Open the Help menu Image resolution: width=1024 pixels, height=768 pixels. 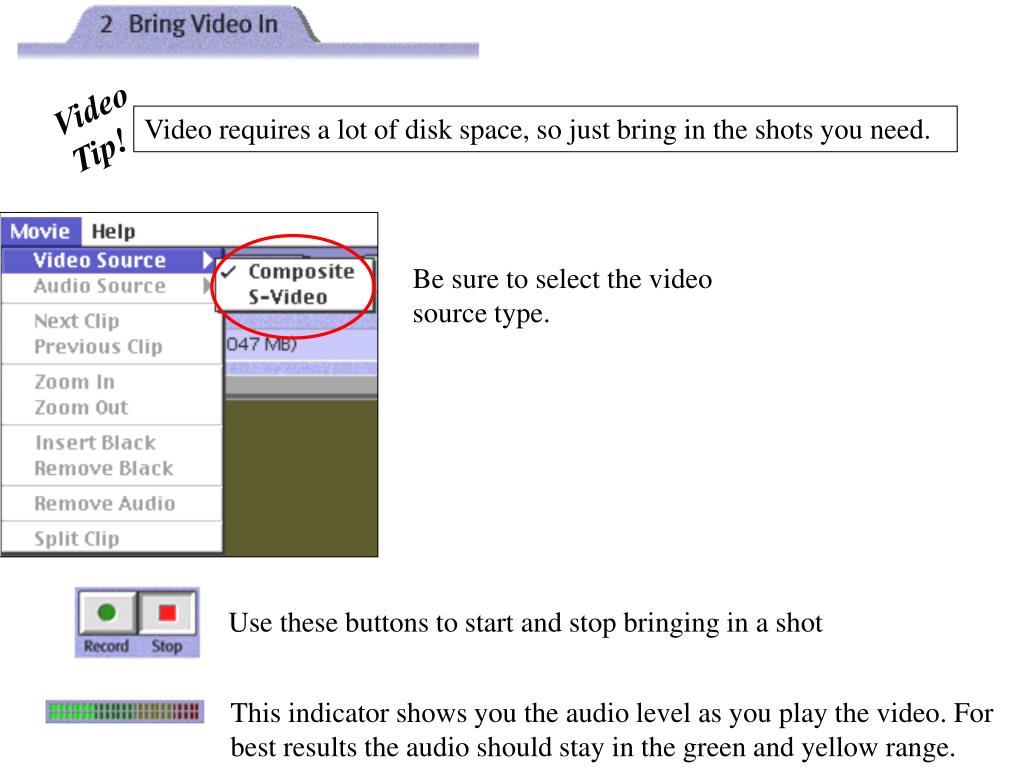click(x=114, y=231)
